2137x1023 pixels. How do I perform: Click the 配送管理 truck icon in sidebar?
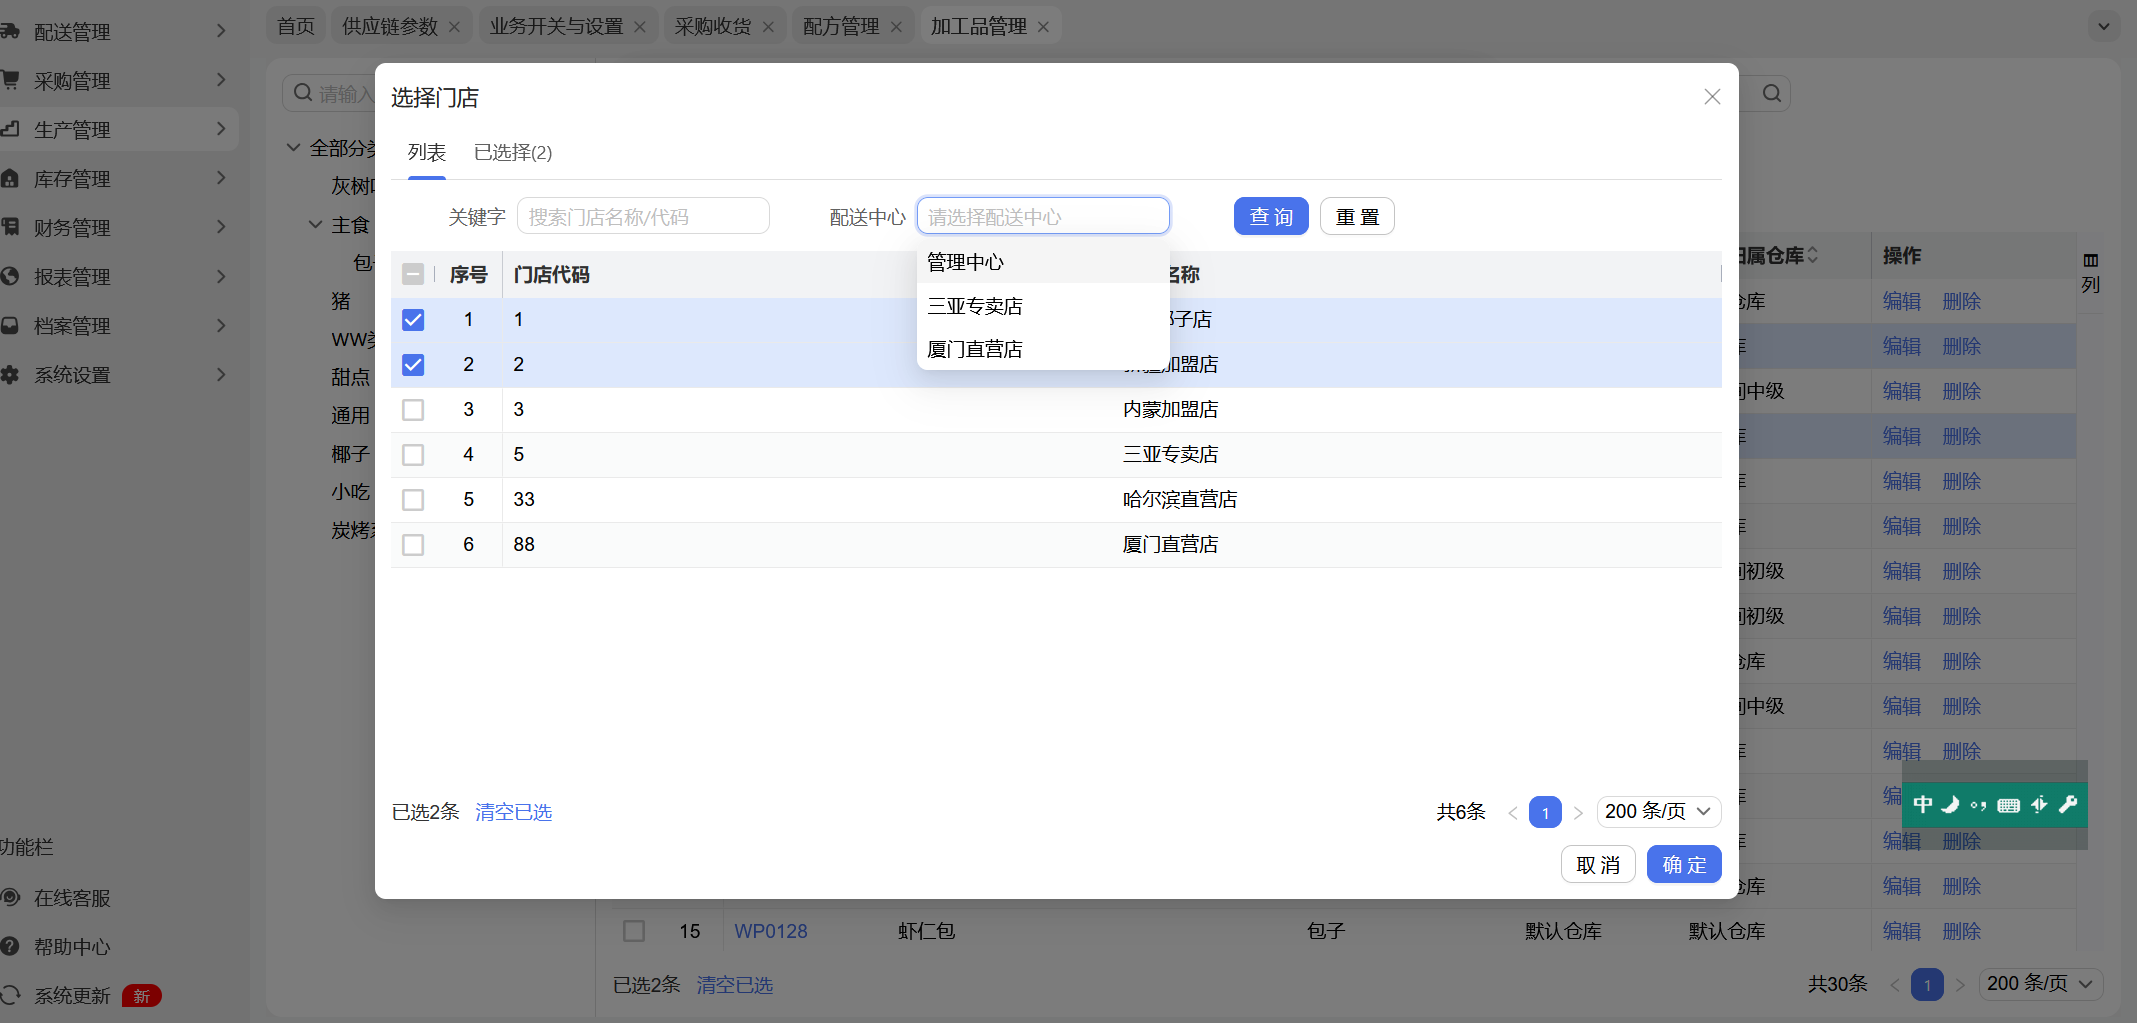tap(11, 31)
